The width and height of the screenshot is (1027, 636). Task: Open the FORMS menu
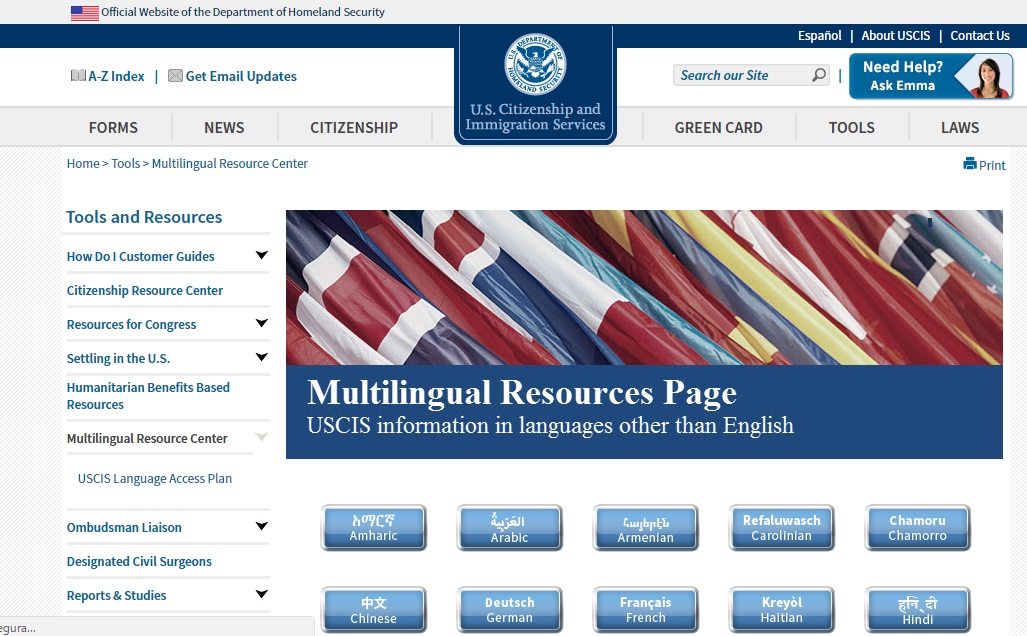pos(113,128)
